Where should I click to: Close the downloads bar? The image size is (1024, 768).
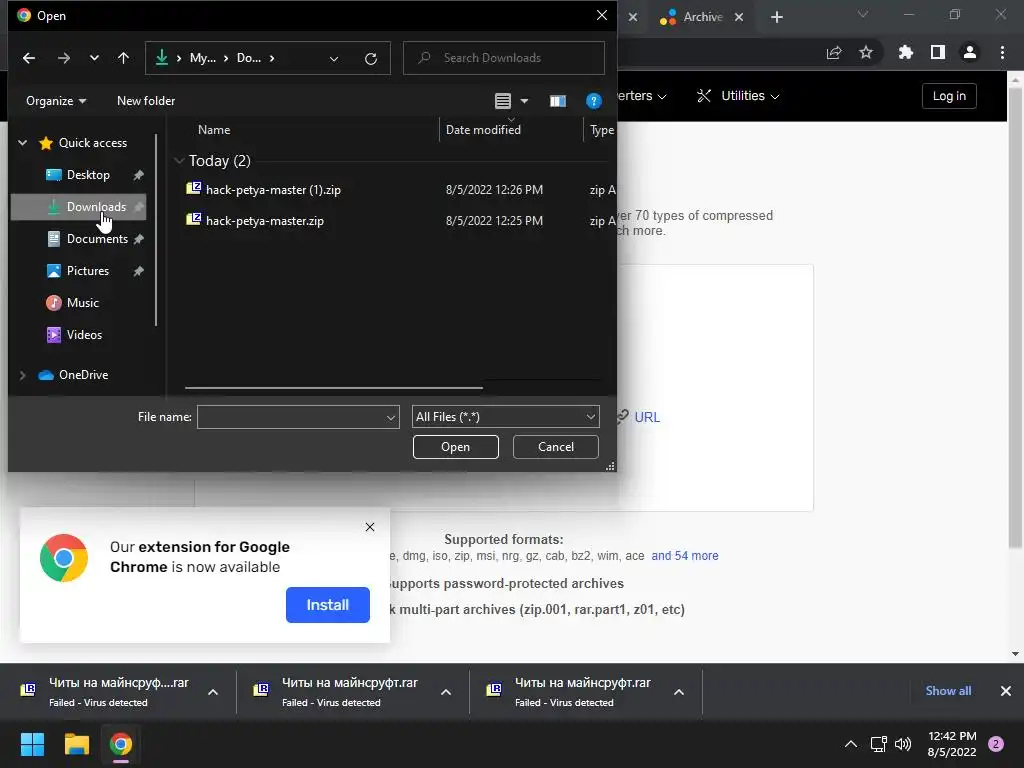1006,691
